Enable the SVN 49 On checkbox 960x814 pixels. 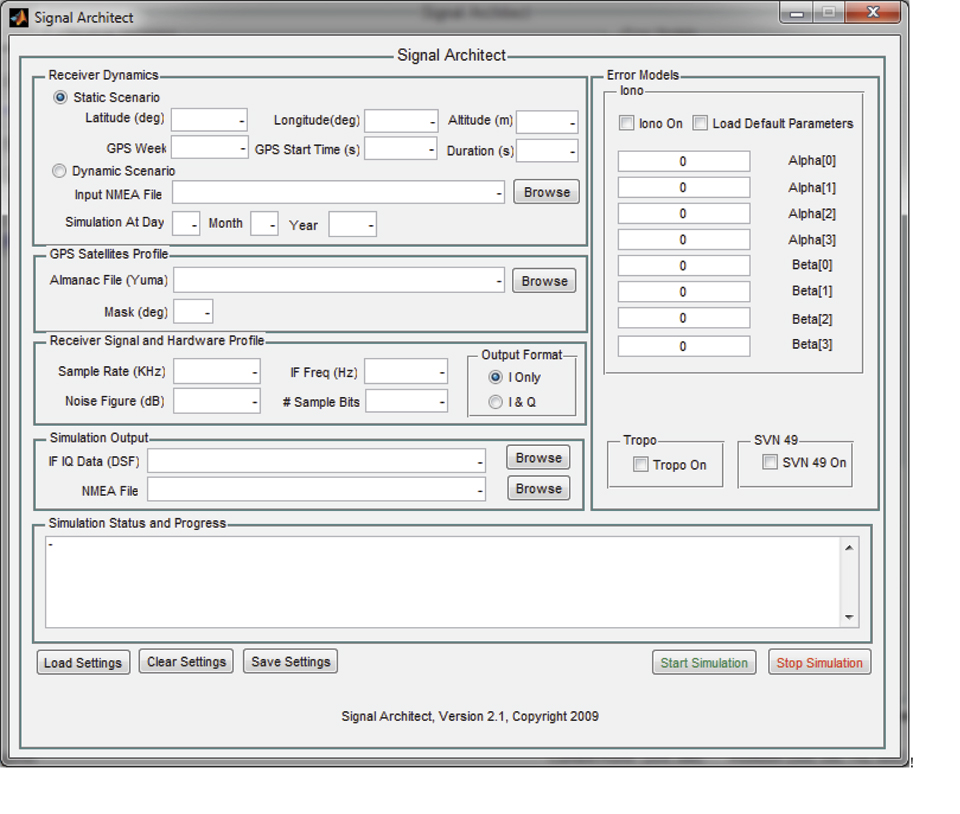pyautogui.click(x=770, y=462)
